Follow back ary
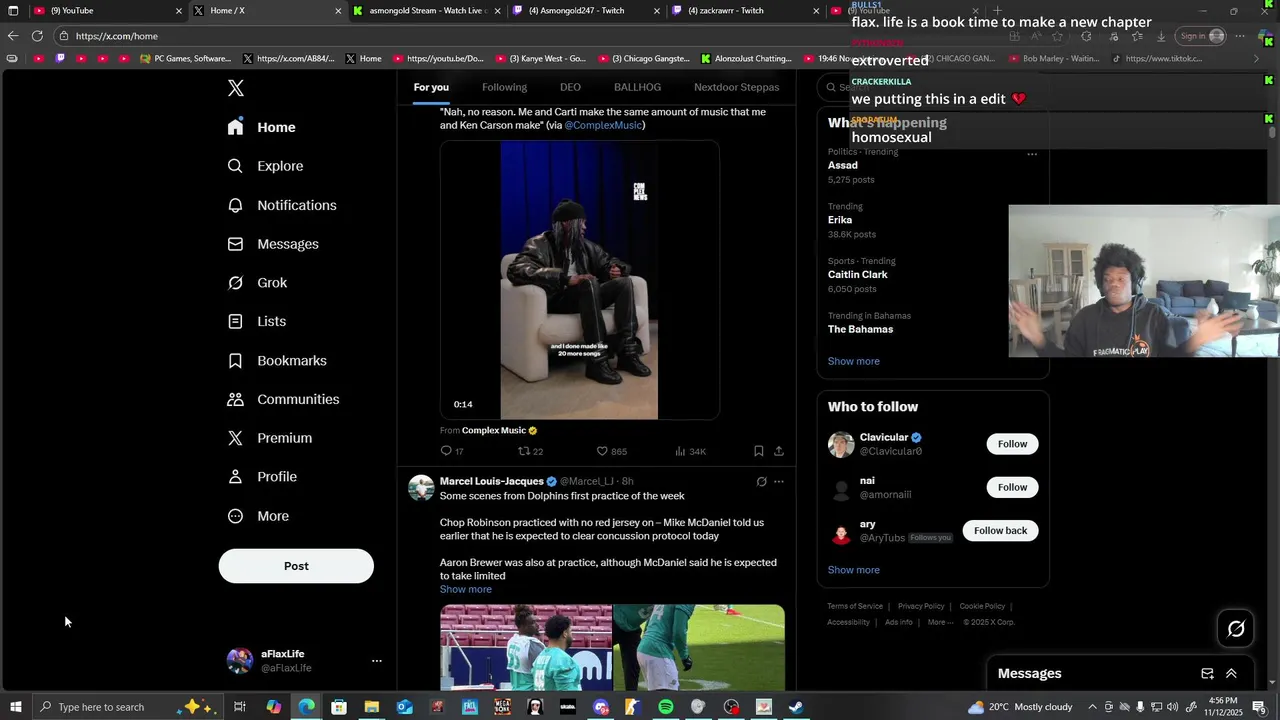 (1000, 530)
